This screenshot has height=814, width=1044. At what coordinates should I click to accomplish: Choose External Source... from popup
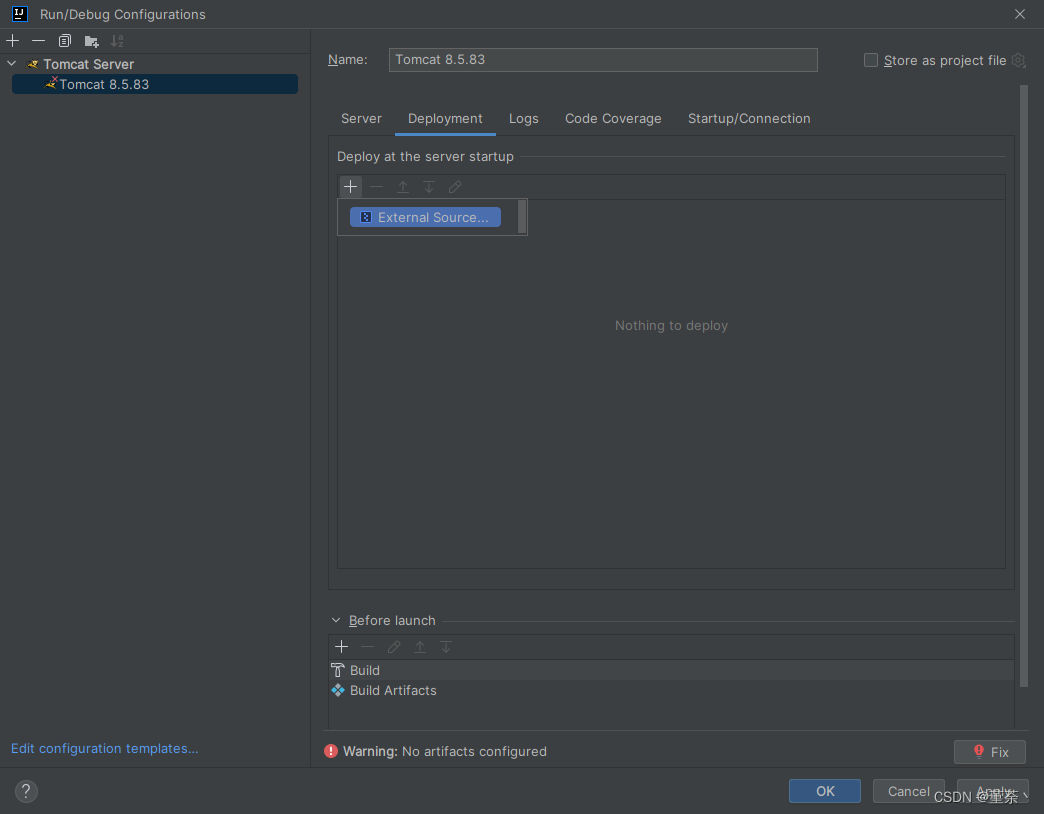pyautogui.click(x=425, y=217)
